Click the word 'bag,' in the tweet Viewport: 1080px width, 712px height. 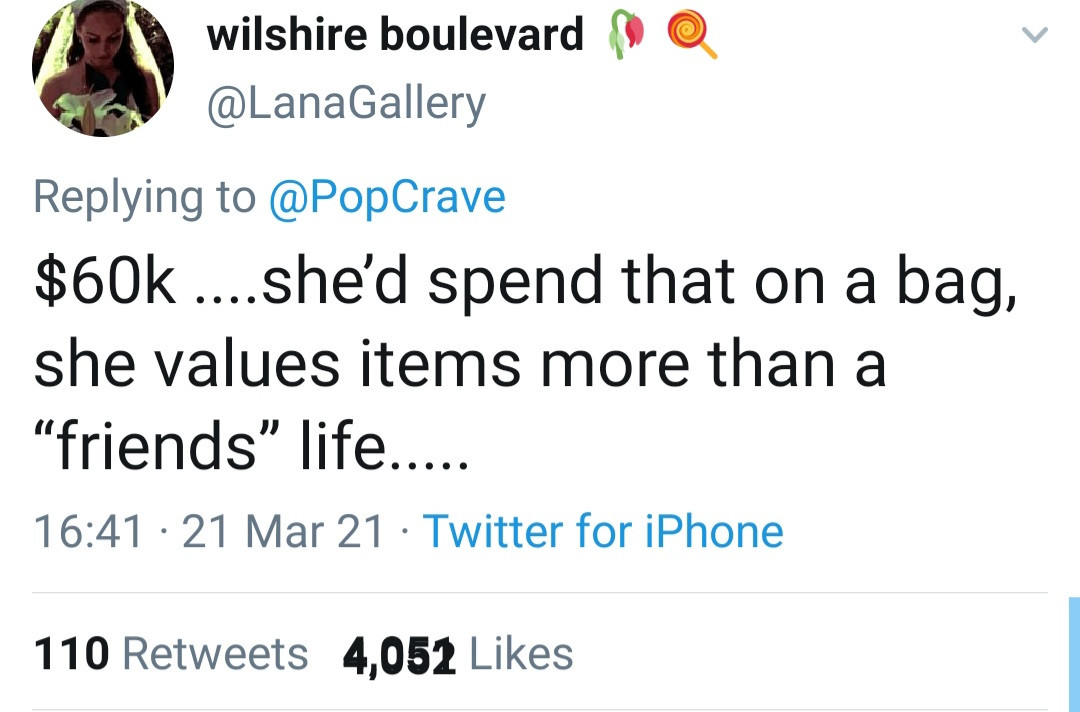957,282
